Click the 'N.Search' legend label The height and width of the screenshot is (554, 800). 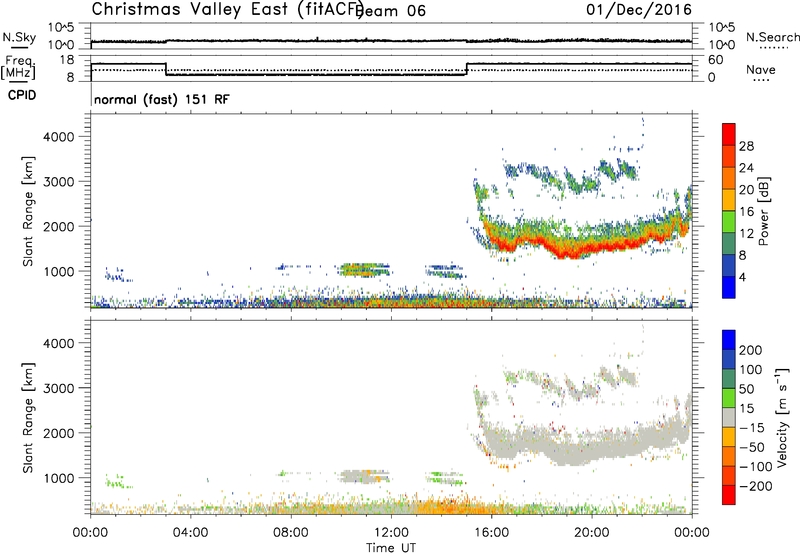click(772, 37)
